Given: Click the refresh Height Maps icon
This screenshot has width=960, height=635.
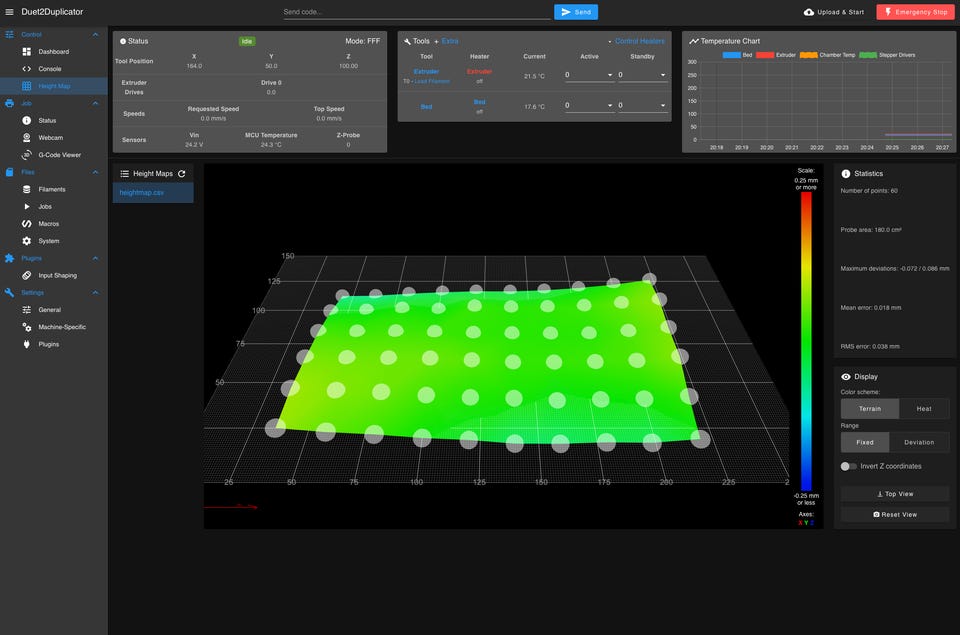Looking at the screenshot, I should click(182, 174).
